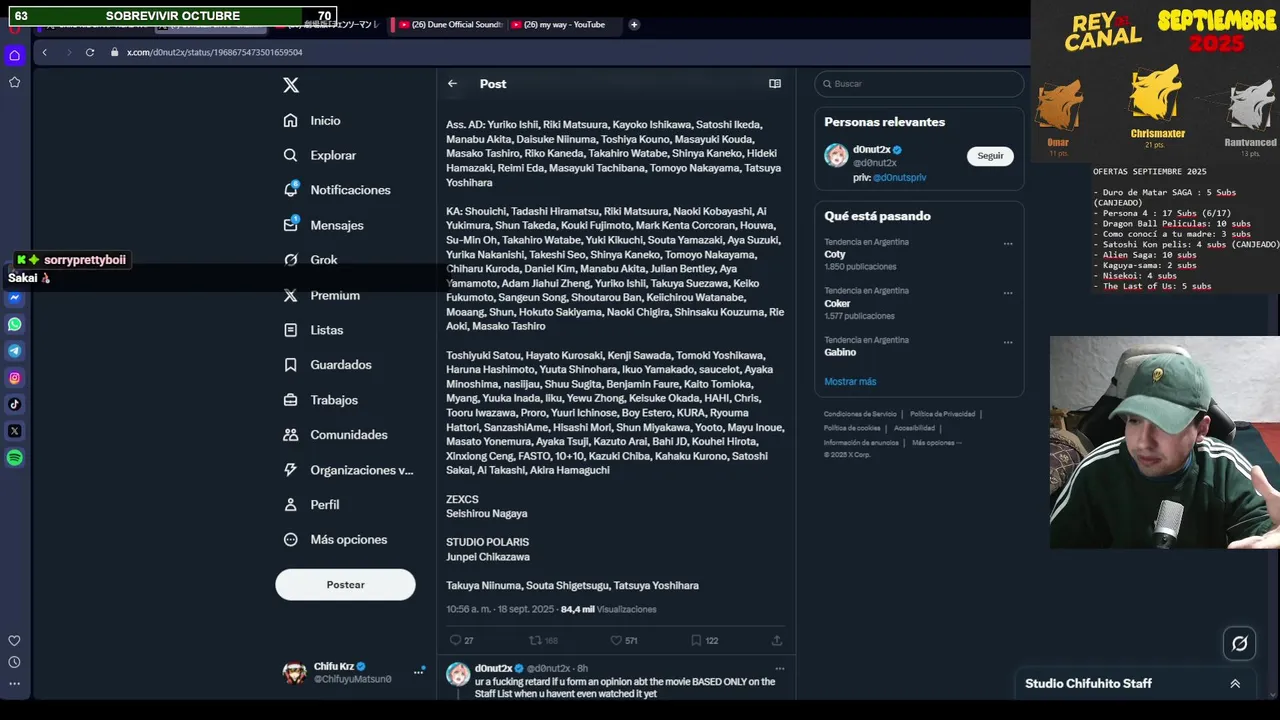This screenshot has height=720, width=1280.
Task: Switch to my way - YouTube tab
Action: point(563,24)
